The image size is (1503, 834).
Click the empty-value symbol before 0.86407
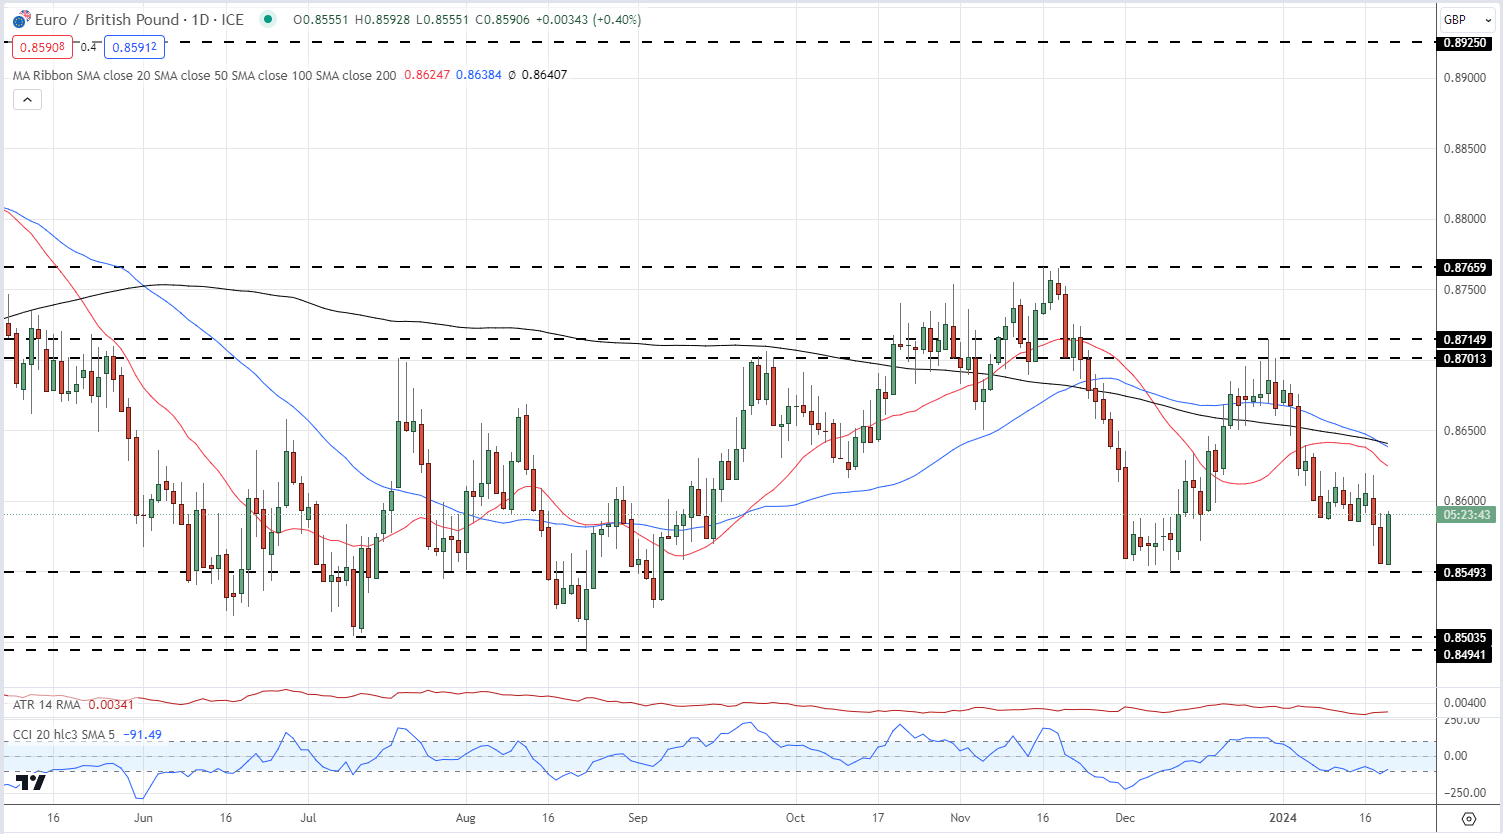pos(512,75)
